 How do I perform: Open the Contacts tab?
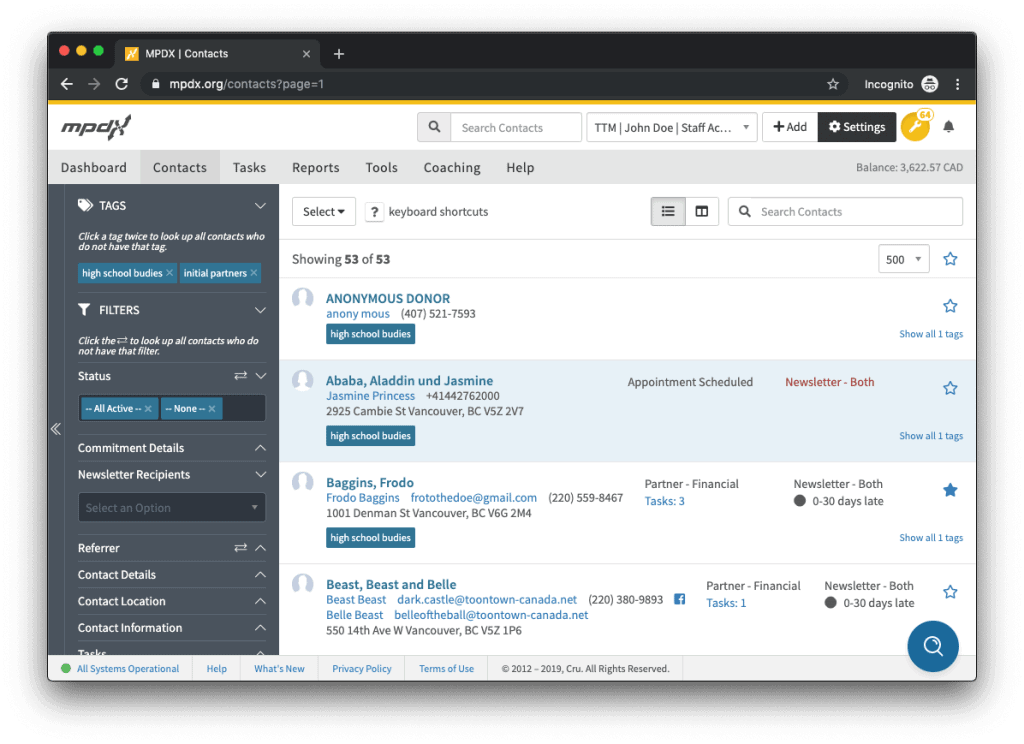(180, 167)
